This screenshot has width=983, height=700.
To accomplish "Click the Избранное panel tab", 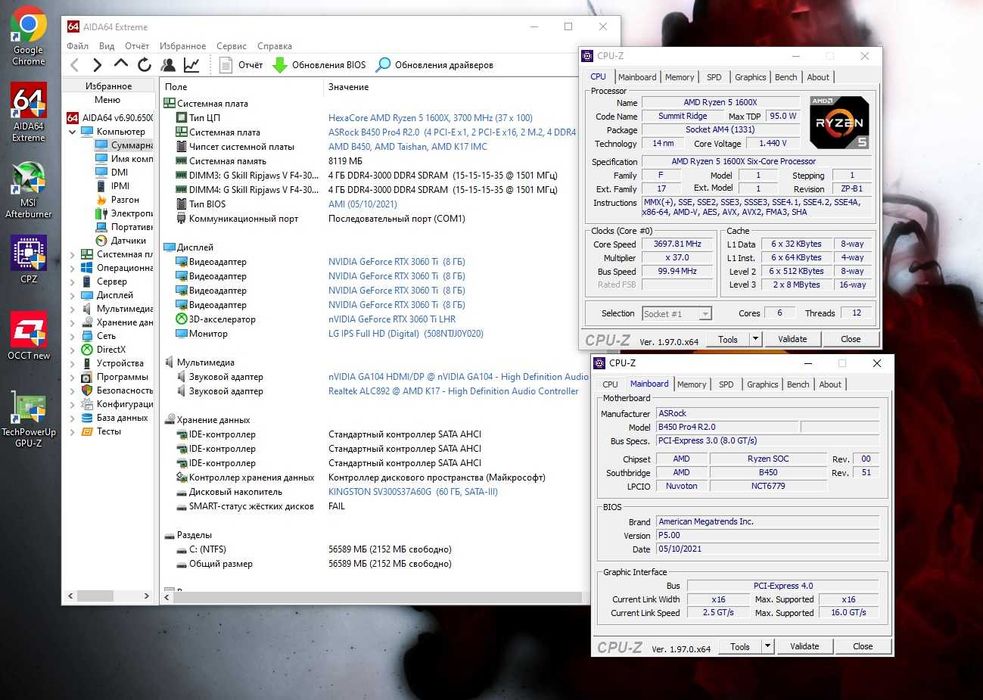I will [108, 86].
